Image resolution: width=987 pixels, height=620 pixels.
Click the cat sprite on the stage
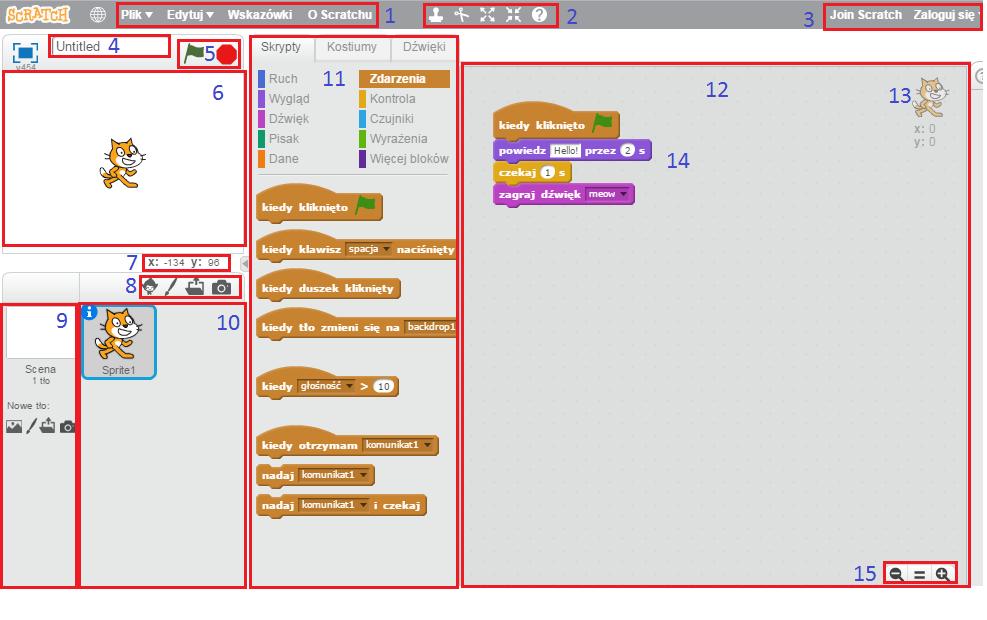point(122,164)
